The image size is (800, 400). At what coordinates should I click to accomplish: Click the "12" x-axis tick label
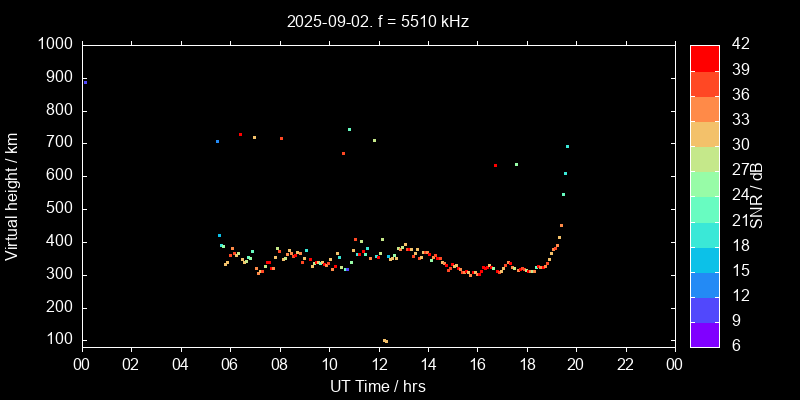(x=378, y=364)
